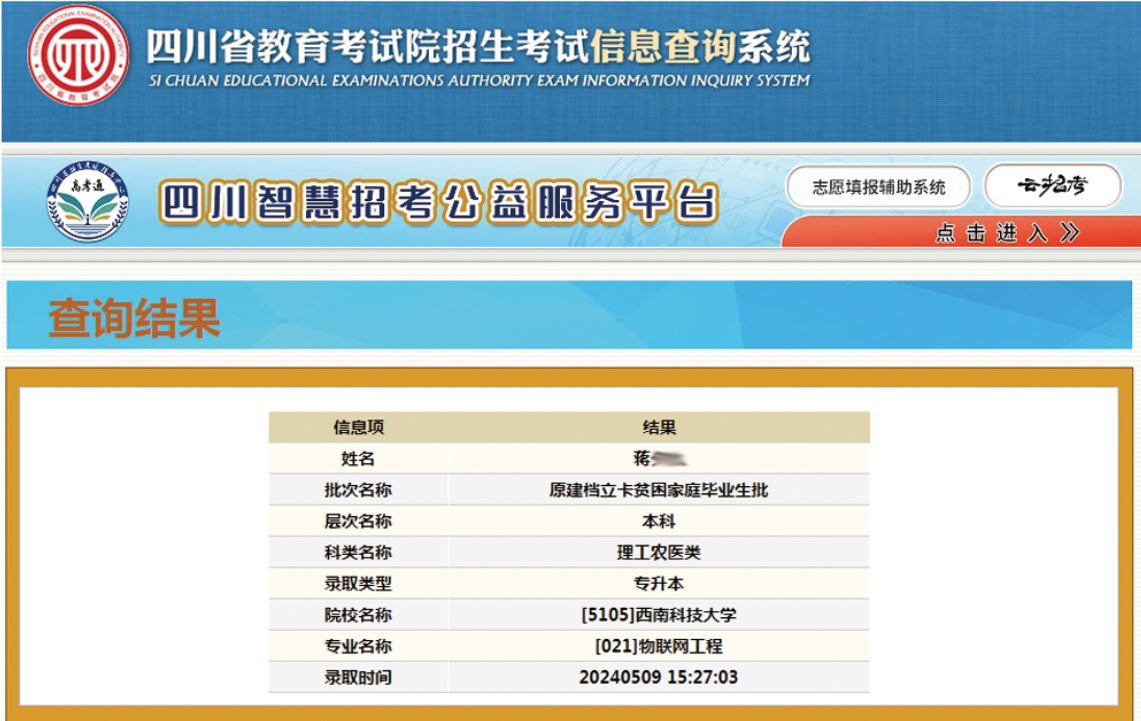Viewport: 1141px width, 721px height.
Task: Click the double arrow beside 点击进入
Action: (x=1070, y=233)
